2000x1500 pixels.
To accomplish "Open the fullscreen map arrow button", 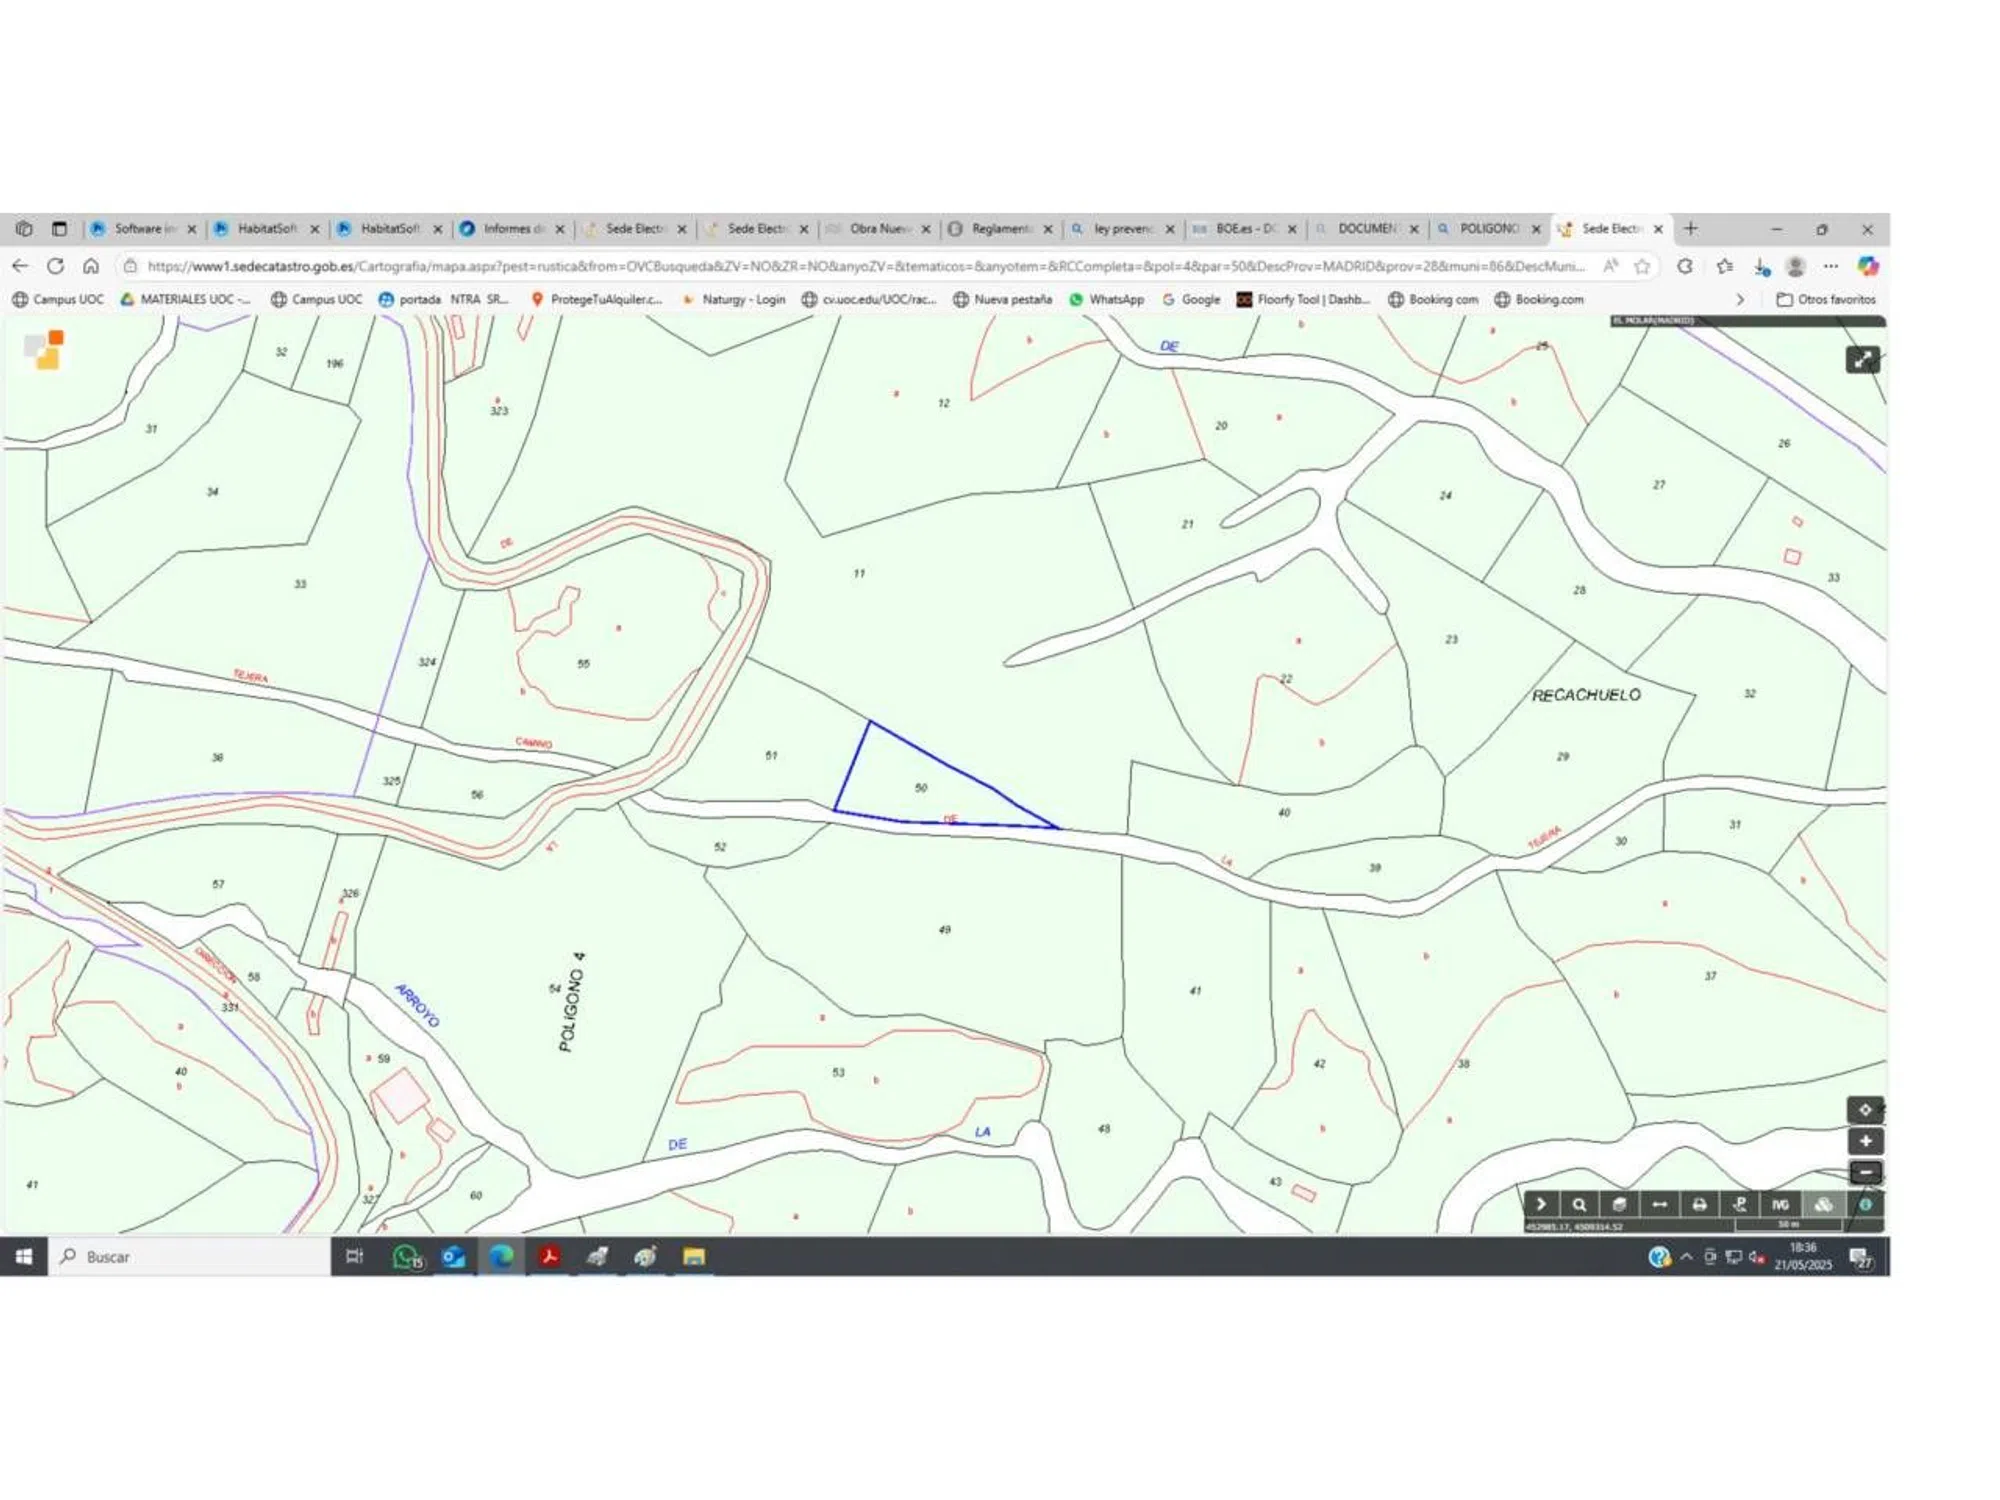I will [x=1862, y=360].
